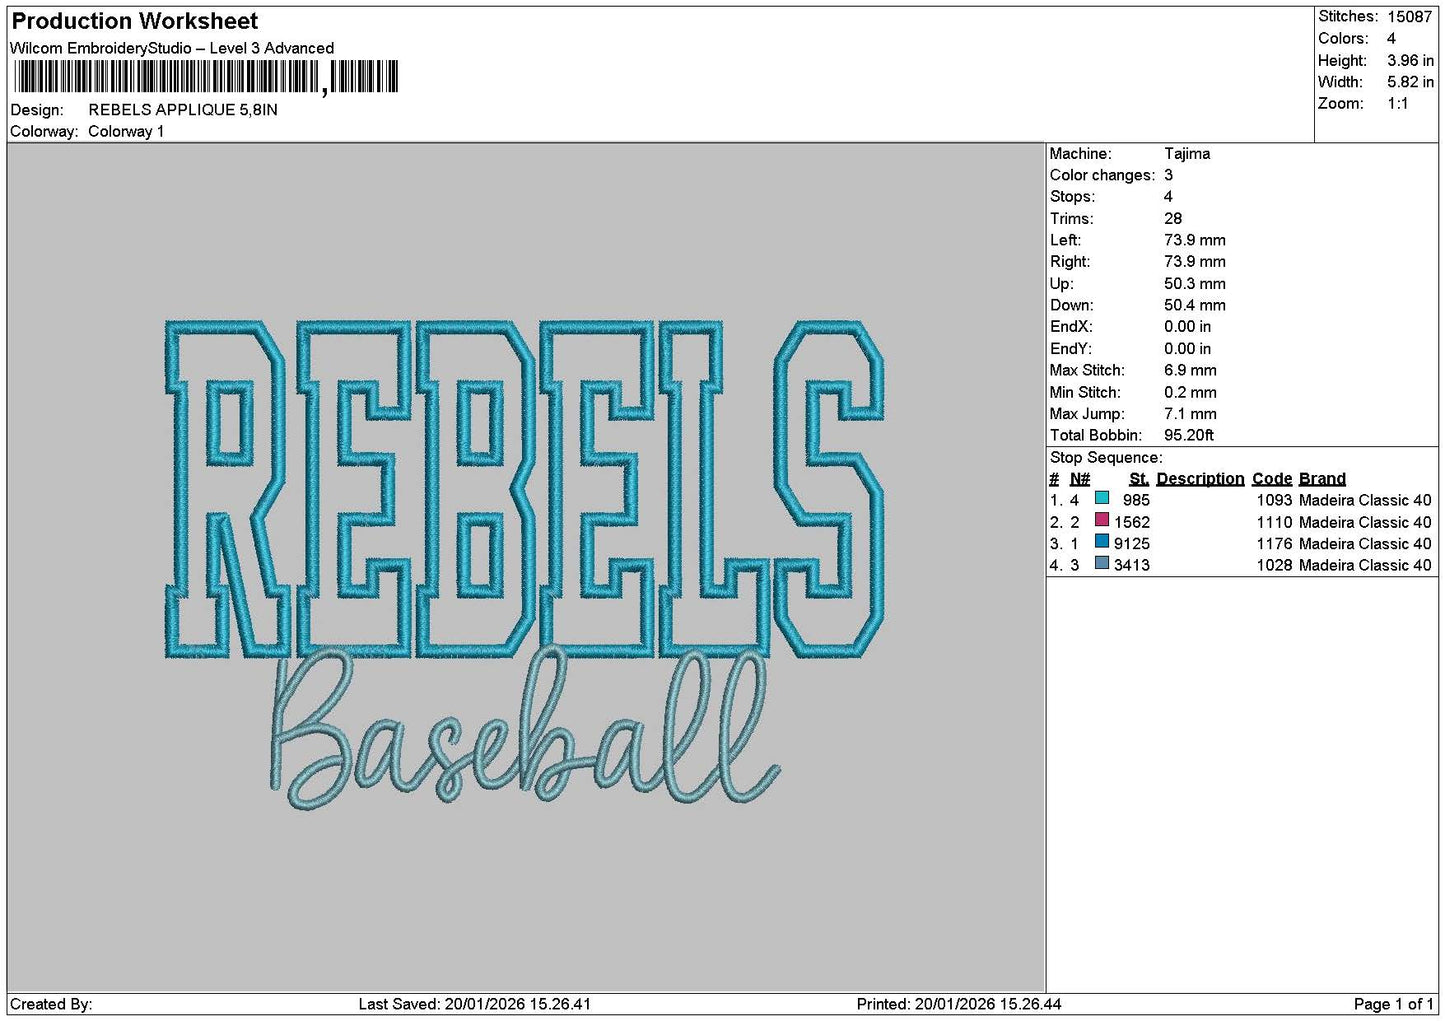Click the Max Jump value 7.1 mm

coord(1190,414)
